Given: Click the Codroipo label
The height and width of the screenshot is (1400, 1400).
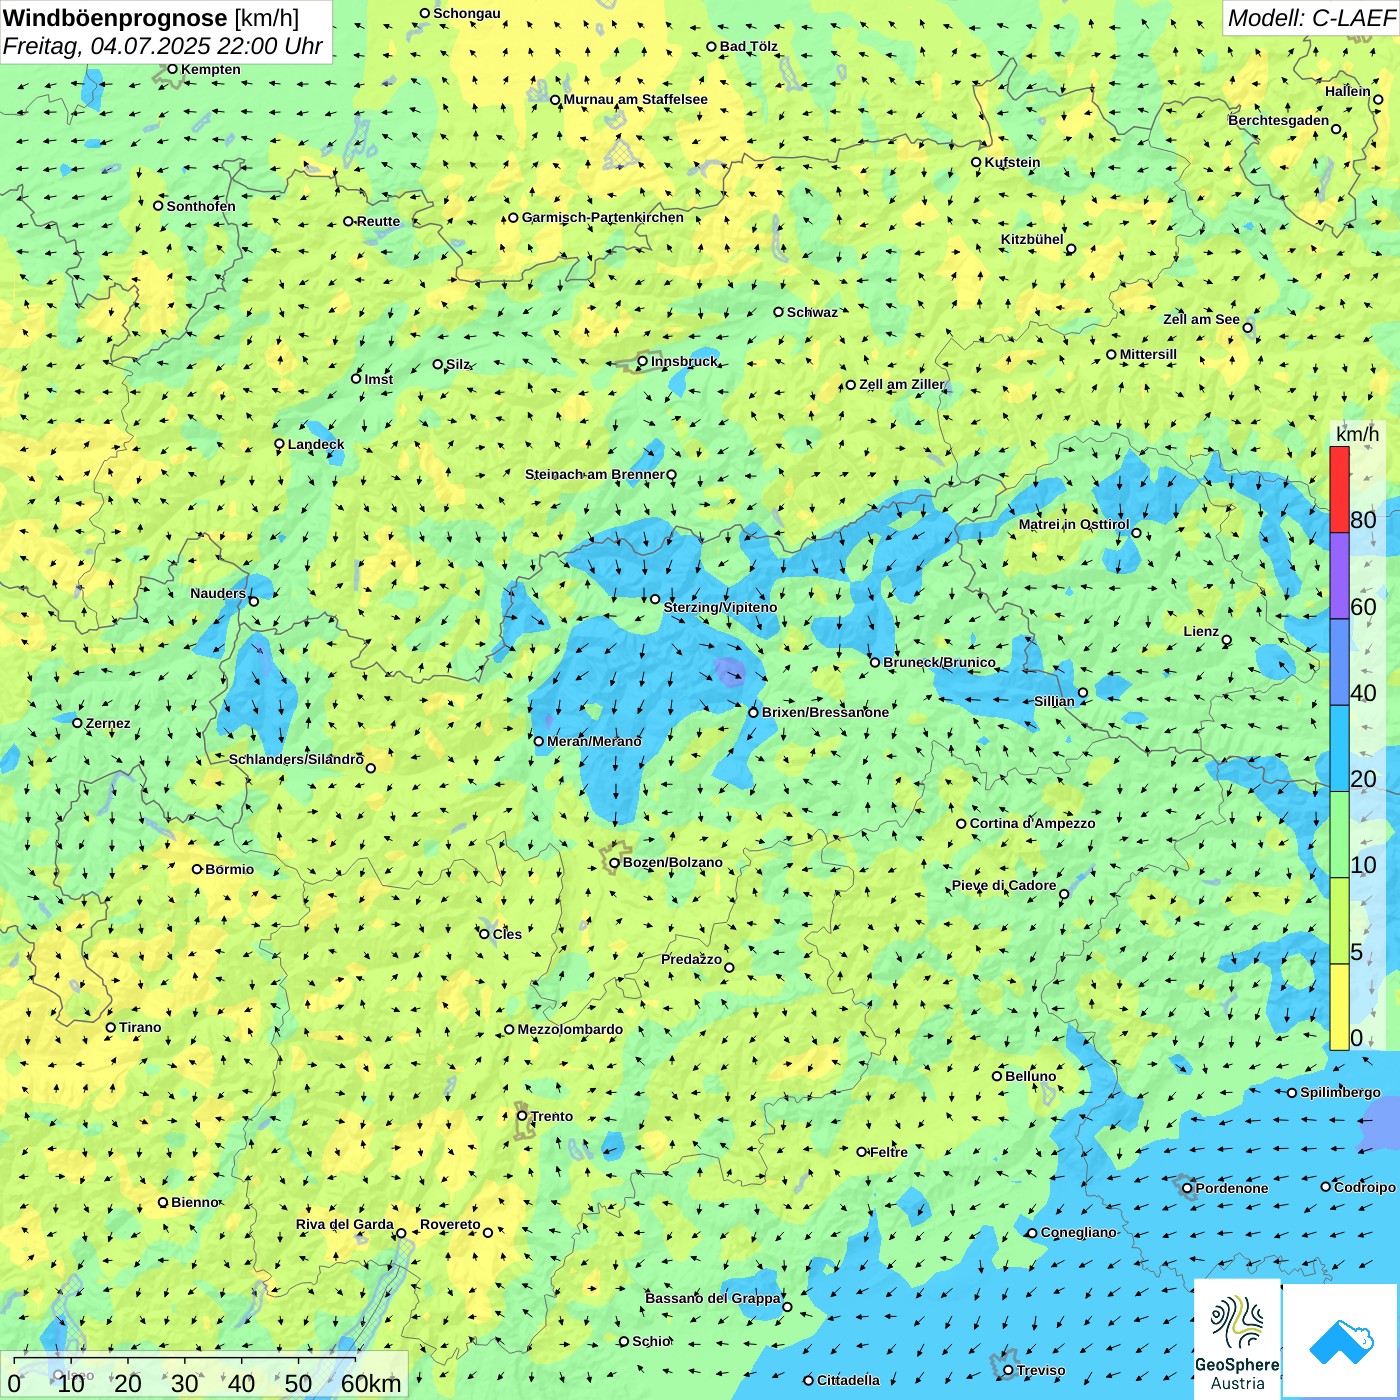Looking at the screenshot, I should [1365, 1187].
